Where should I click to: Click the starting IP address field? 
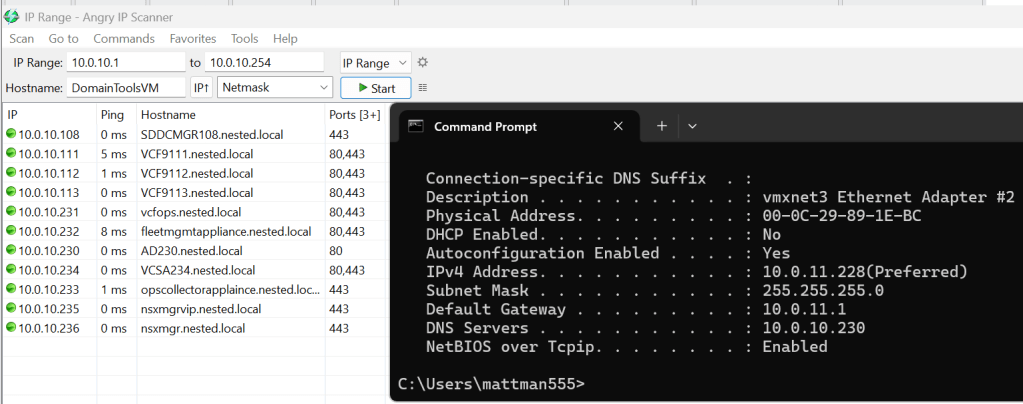126,63
